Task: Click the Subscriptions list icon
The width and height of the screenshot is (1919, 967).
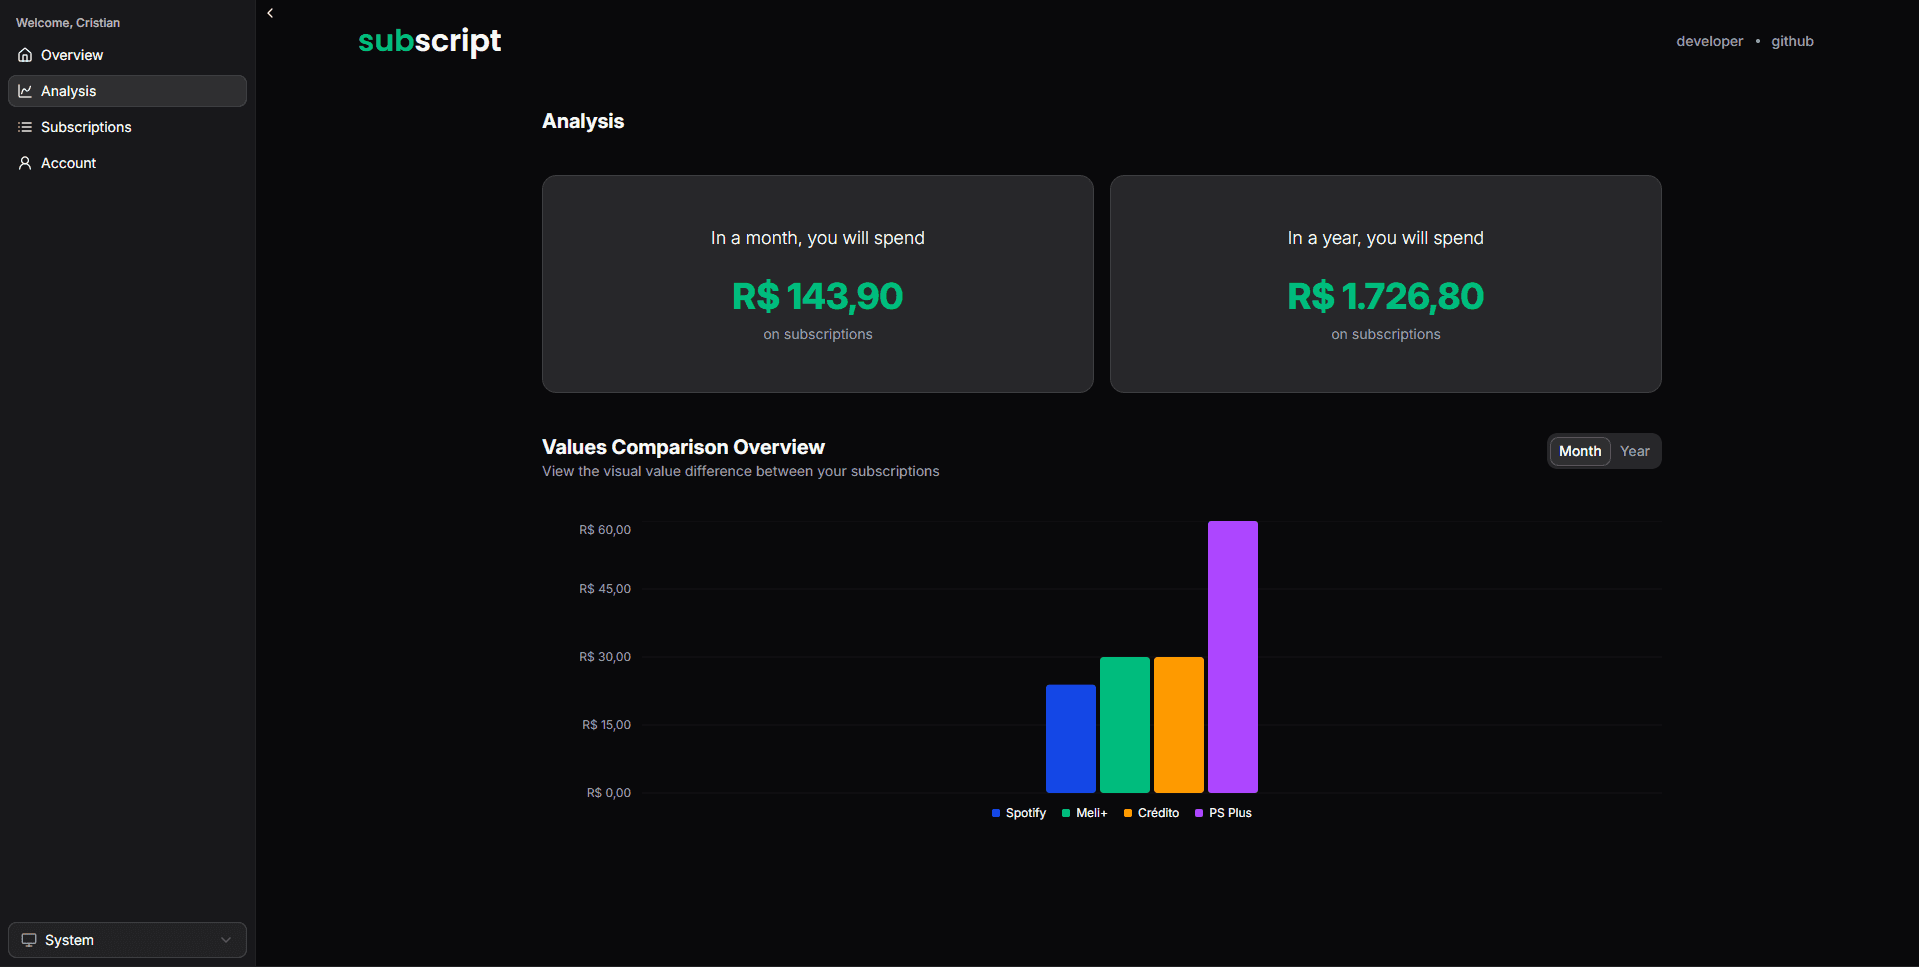Action: point(25,127)
